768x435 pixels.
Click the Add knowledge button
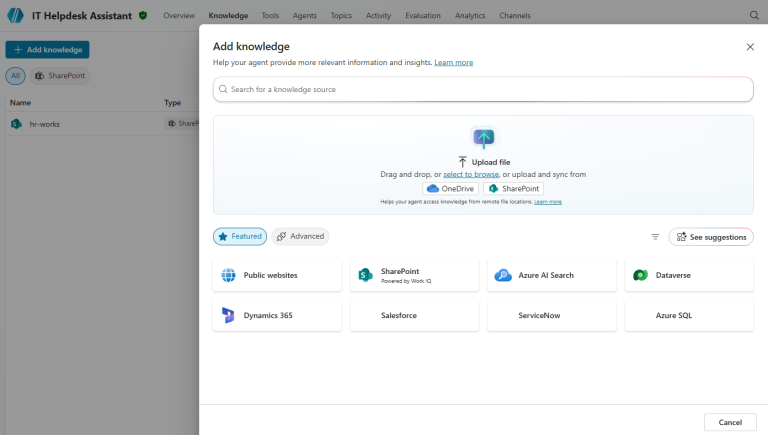click(48, 49)
